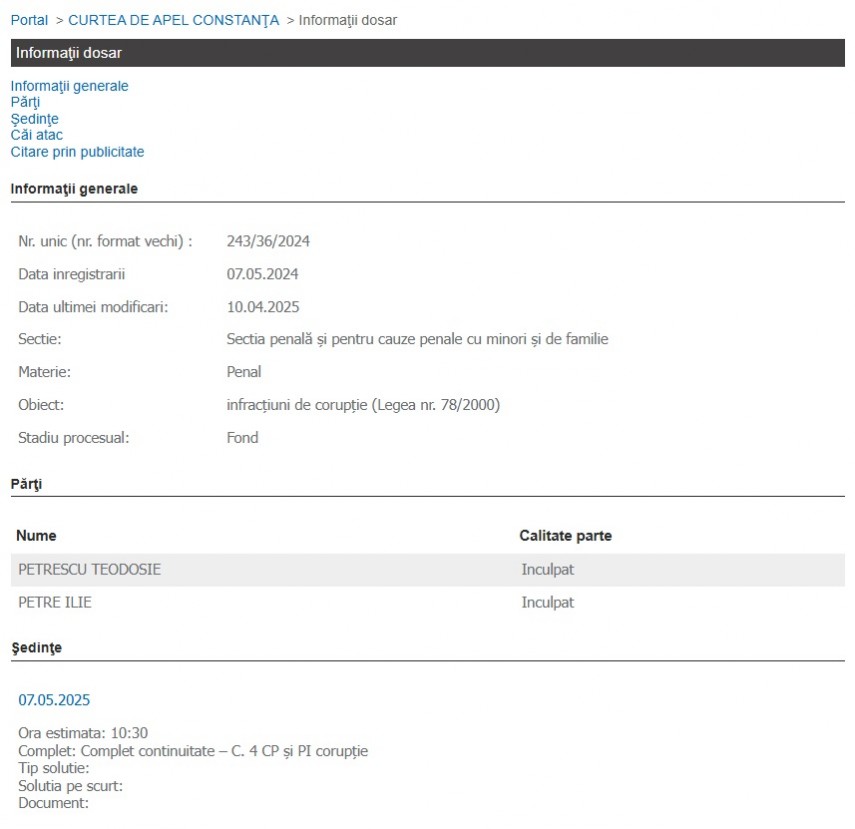Select party row PETRESCU TEODOSIE

[x=428, y=569]
